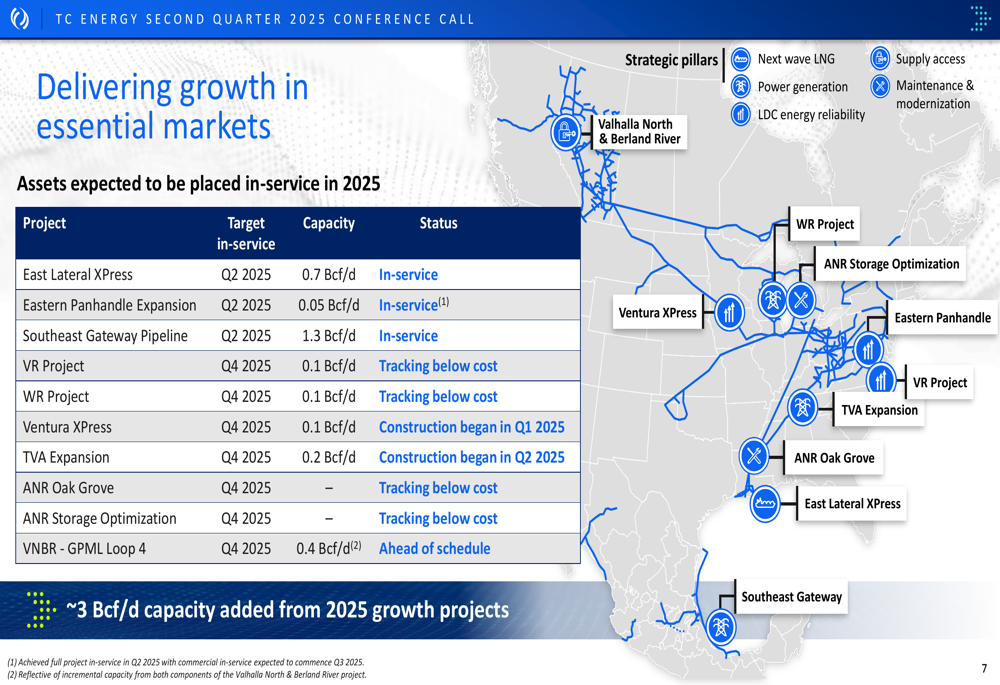Select the Valhalla North & Berland River marker icon
Image resolution: width=1000 pixels, height=685 pixels.
click(x=566, y=132)
